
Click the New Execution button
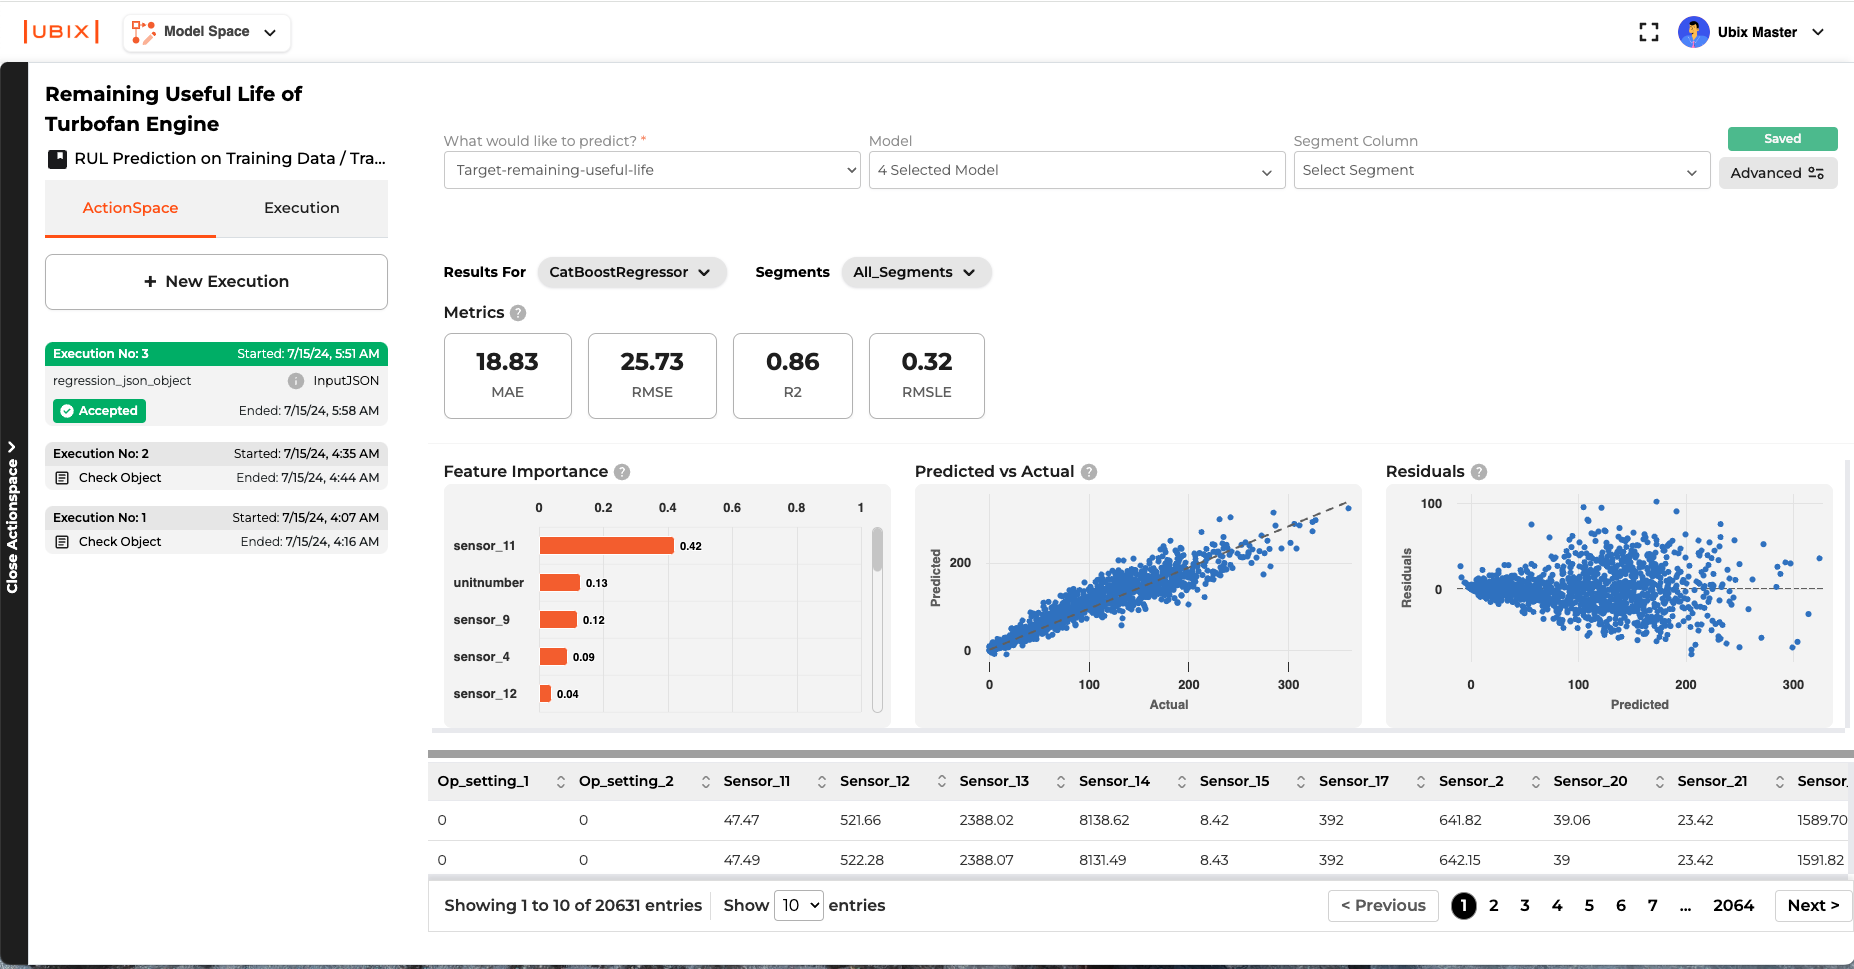pos(216,282)
